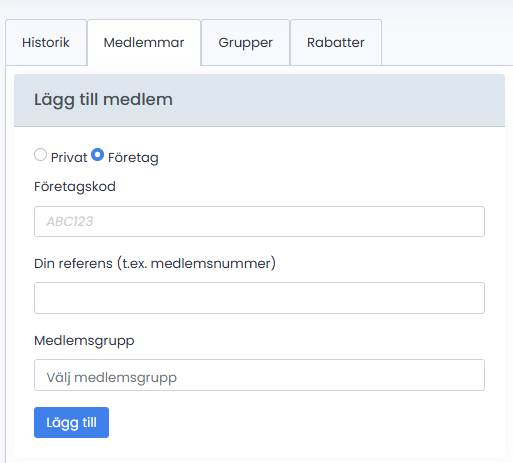
Task: Click the Lägg till medlem heading
Action: 103,100
